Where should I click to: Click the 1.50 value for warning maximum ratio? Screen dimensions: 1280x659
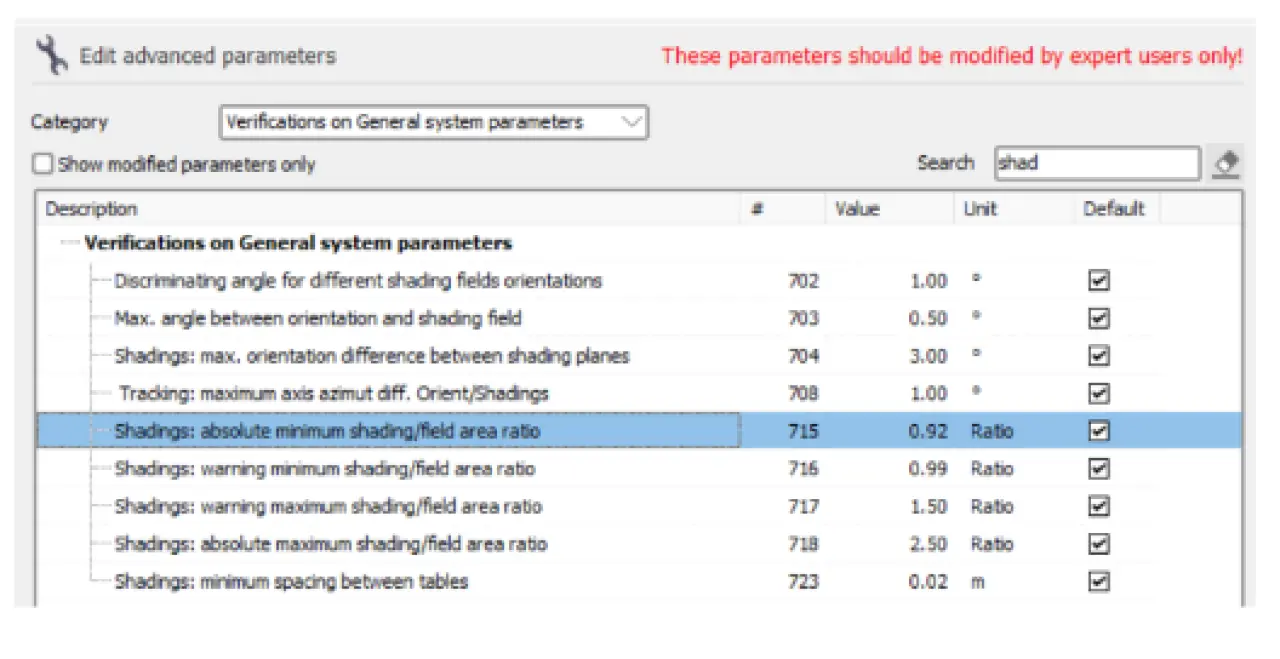click(927, 507)
